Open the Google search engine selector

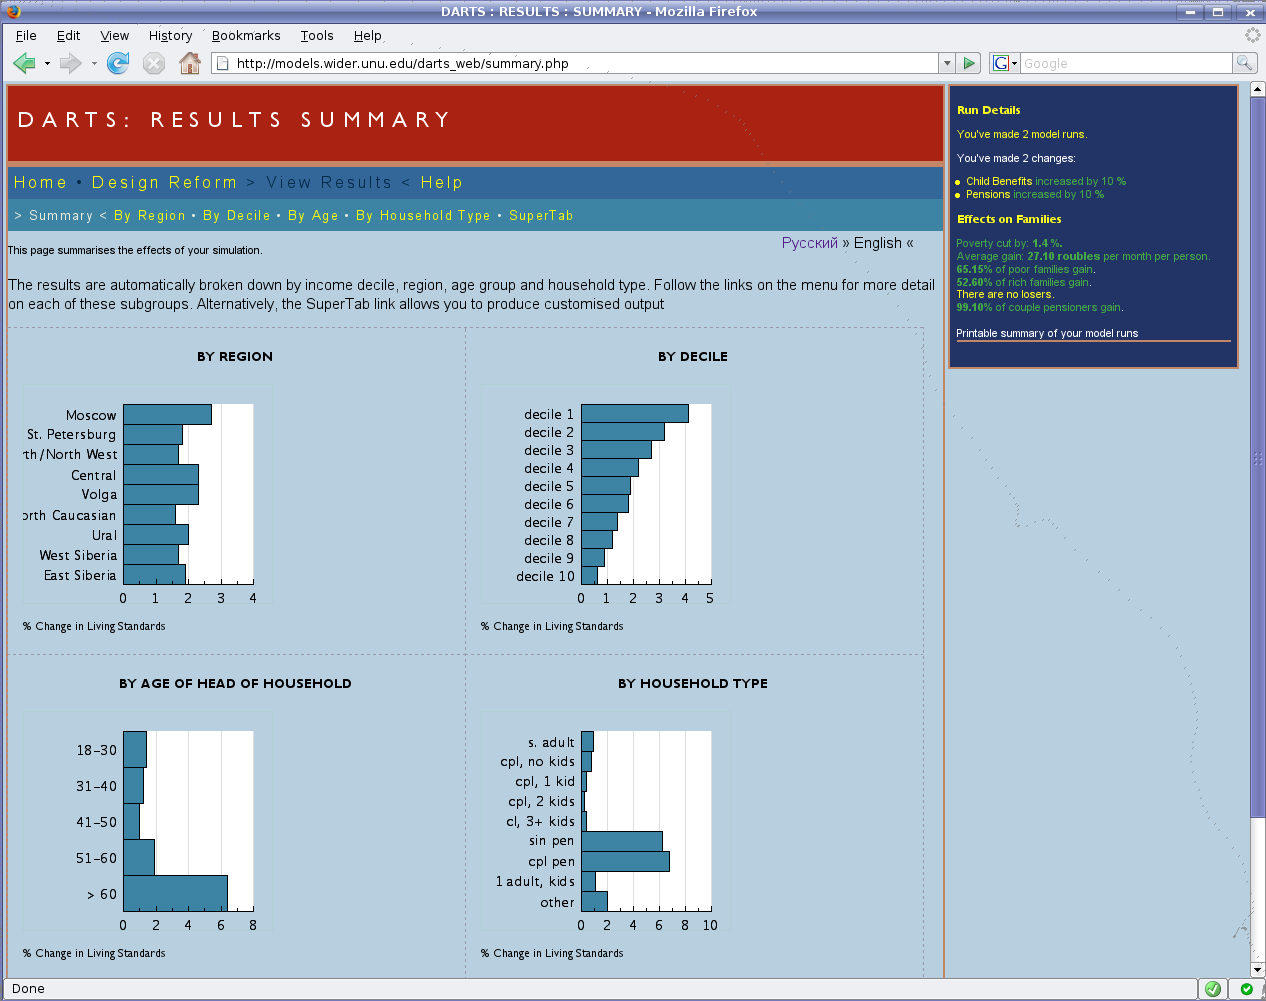click(x=1004, y=63)
